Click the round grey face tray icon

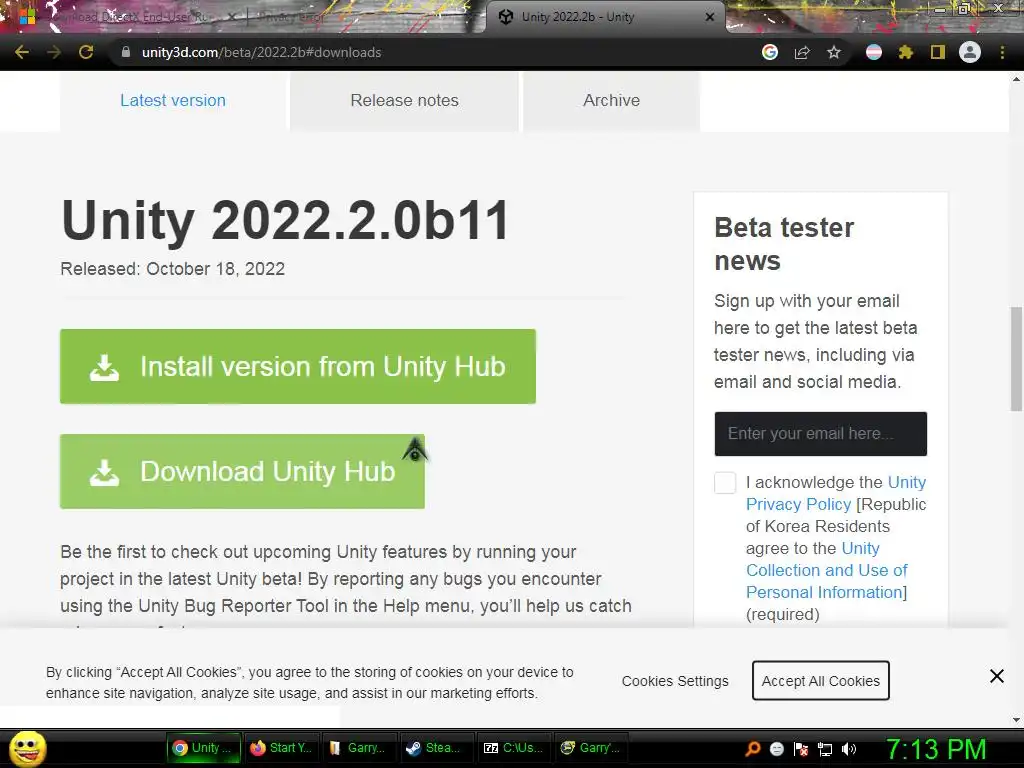point(776,748)
